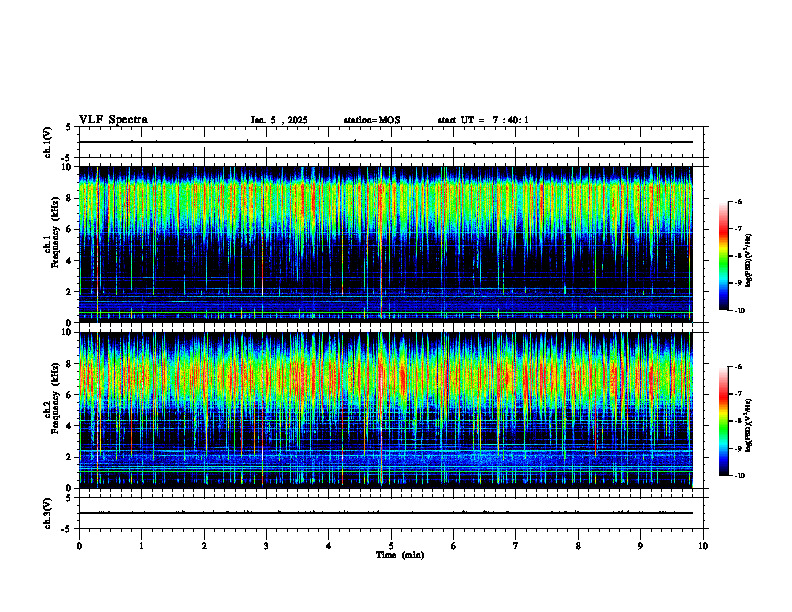Click time axis tick label "1"

click(141, 546)
